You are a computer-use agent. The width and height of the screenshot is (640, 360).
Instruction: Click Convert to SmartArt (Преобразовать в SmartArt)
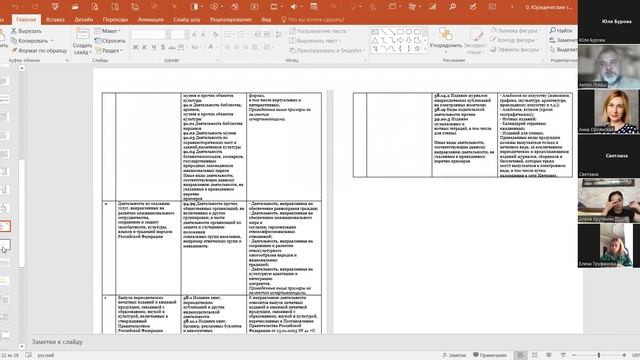click(x=326, y=51)
